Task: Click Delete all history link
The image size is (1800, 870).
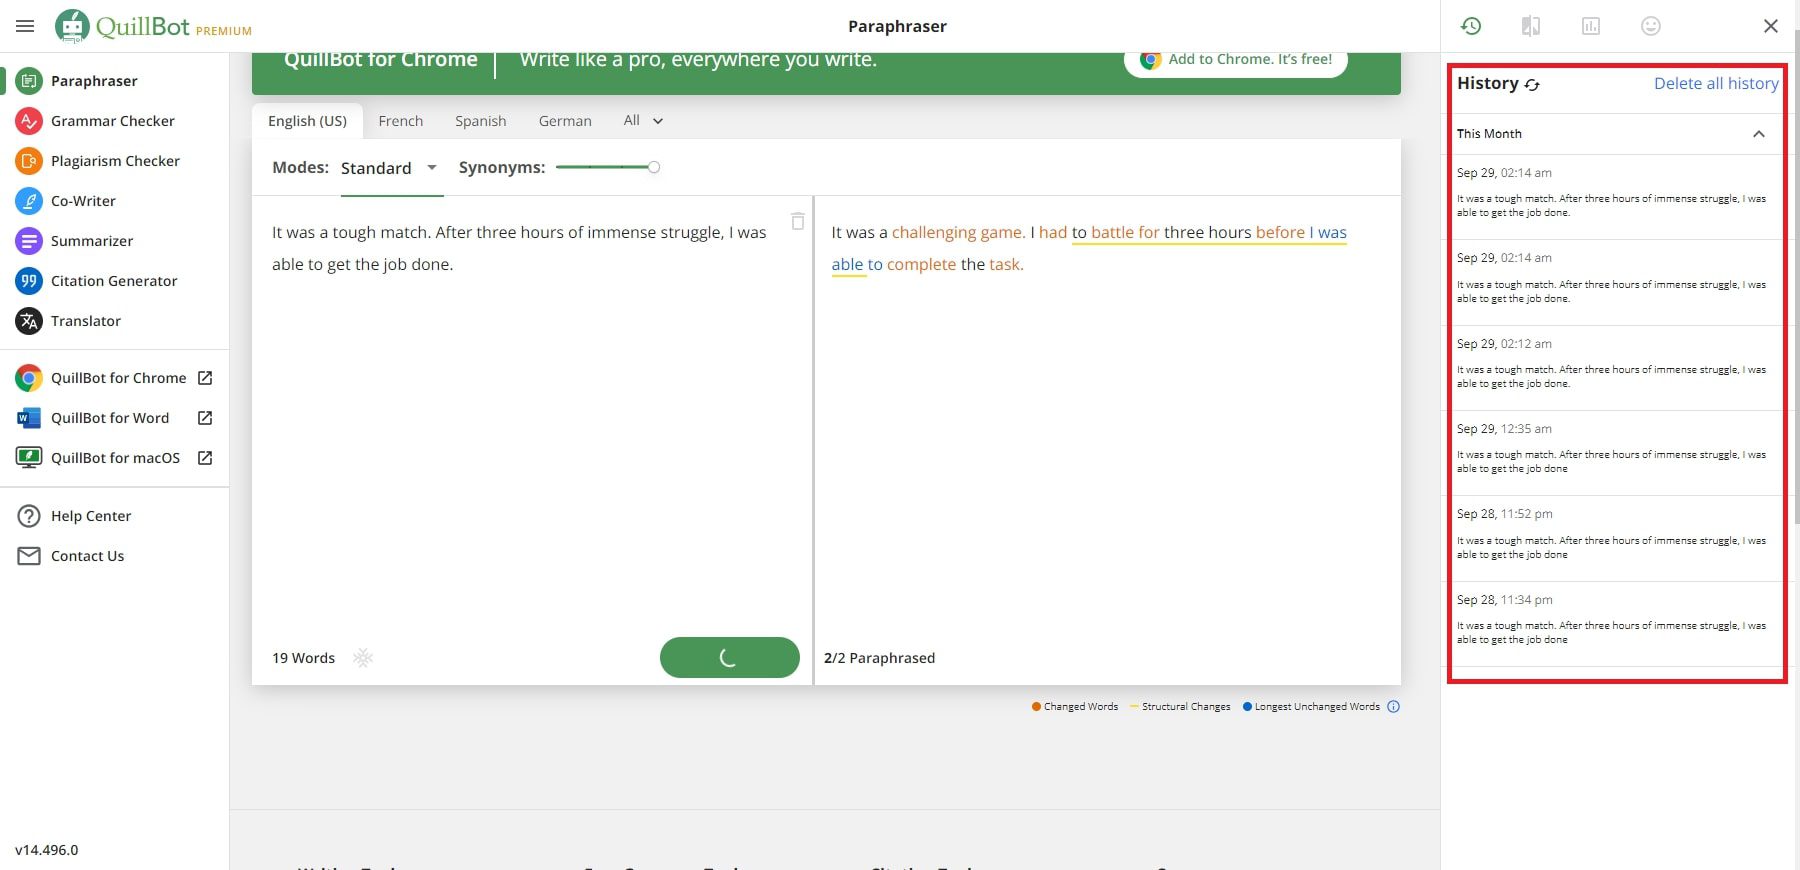Action: coord(1716,84)
